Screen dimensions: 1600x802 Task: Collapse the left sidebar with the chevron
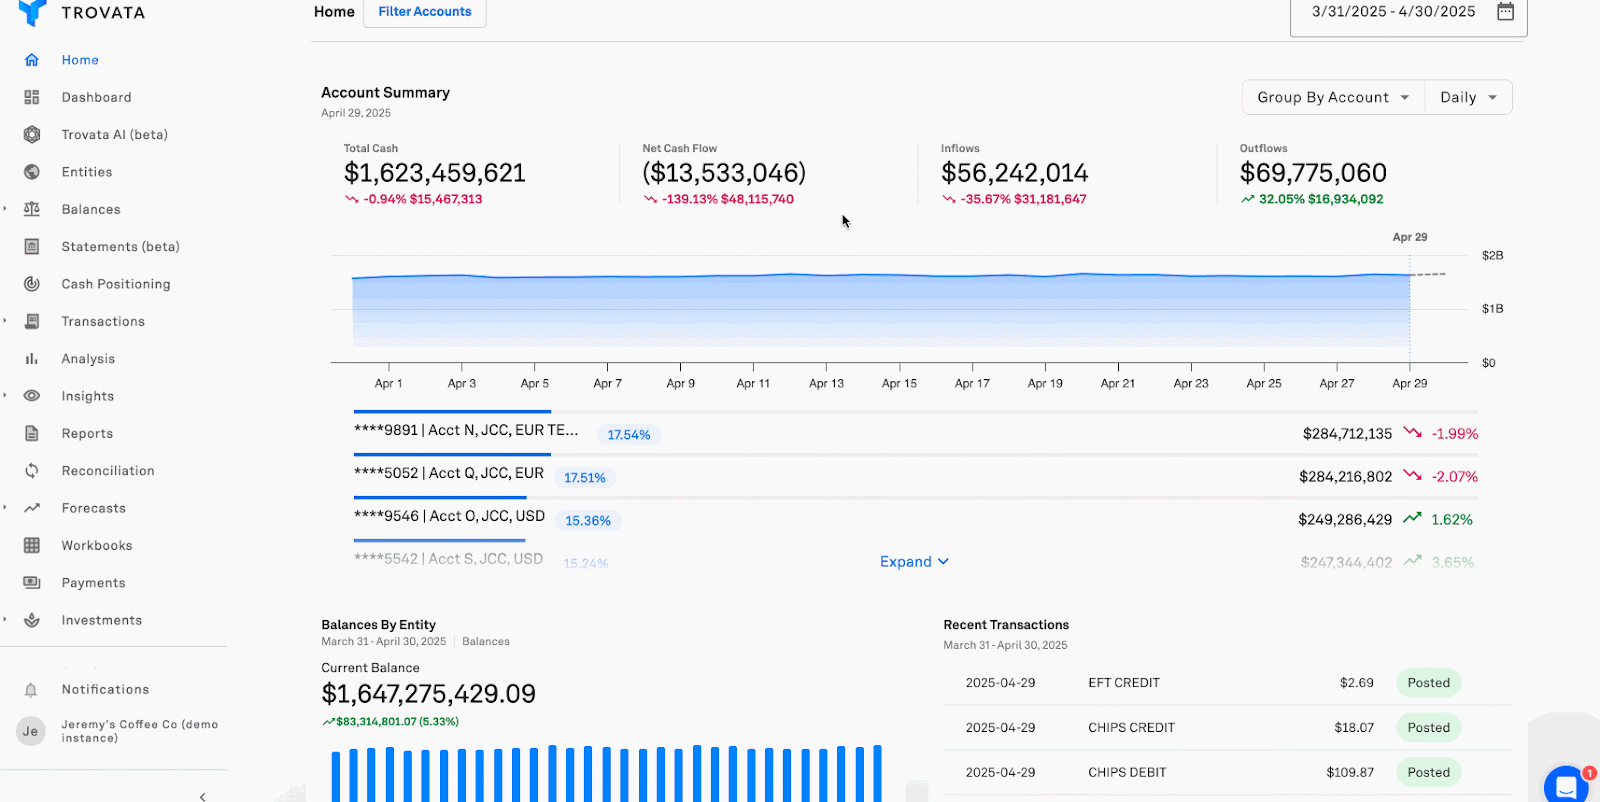[203, 796]
